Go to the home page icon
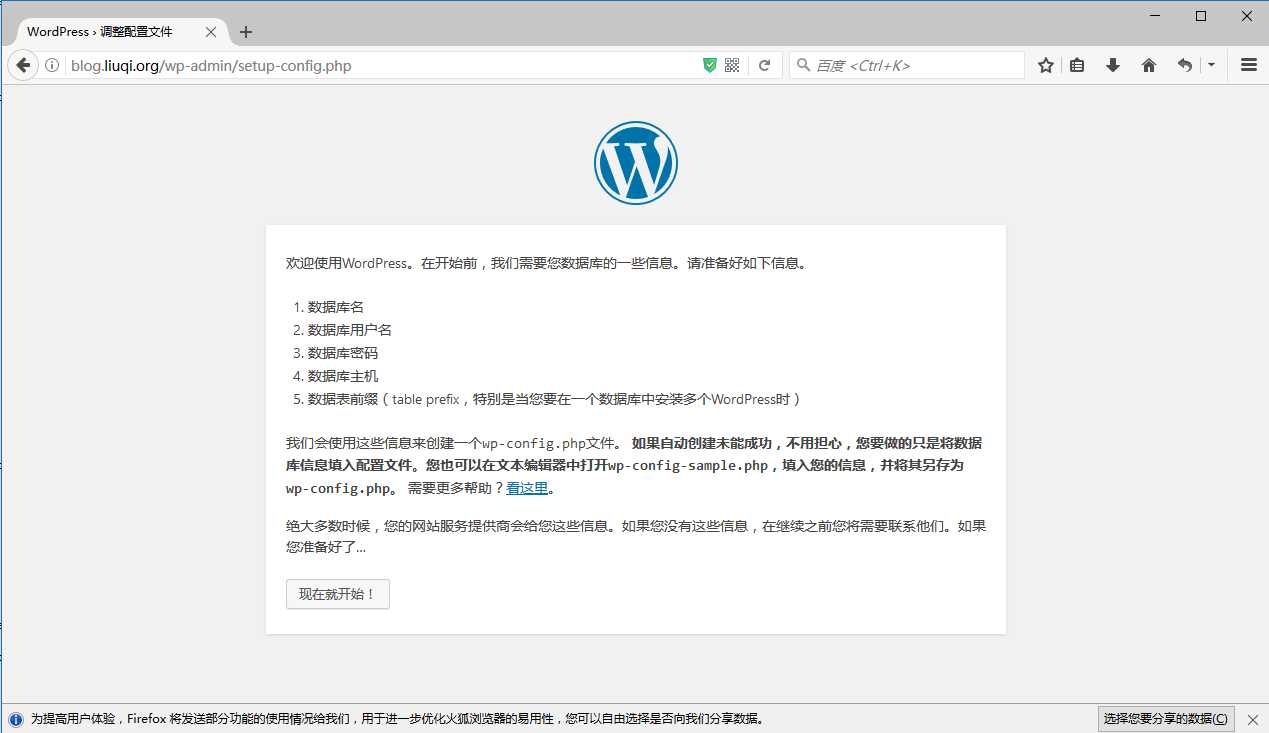The width and height of the screenshot is (1269, 733). (1148, 65)
